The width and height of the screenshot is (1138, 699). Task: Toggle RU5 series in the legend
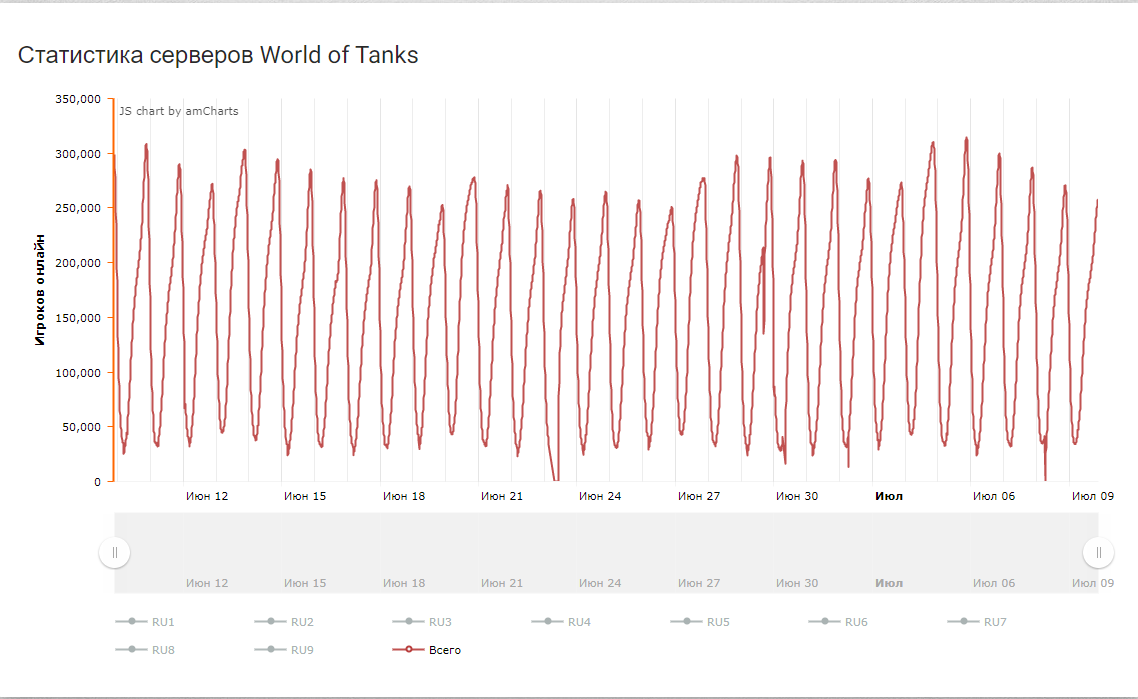pyautogui.click(x=700, y=621)
